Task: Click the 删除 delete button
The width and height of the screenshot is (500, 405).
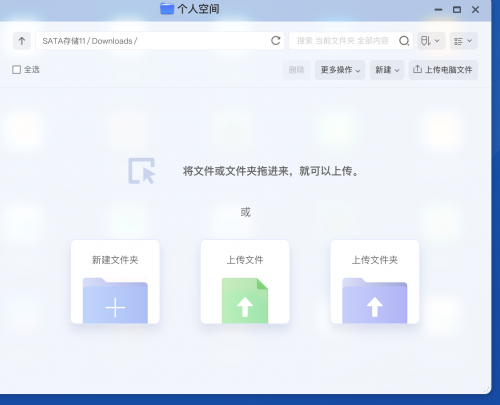Action: pyautogui.click(x=296, y=70)
